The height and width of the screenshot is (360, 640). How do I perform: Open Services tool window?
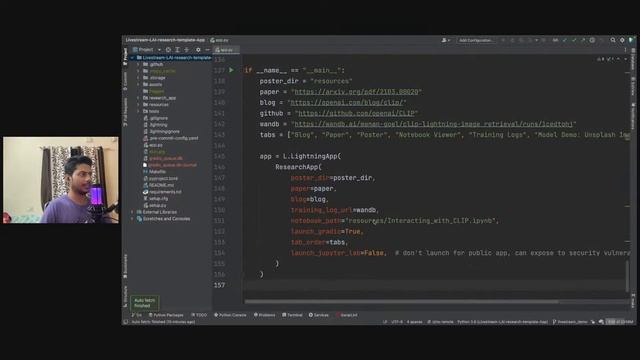(x=319, y=315)
